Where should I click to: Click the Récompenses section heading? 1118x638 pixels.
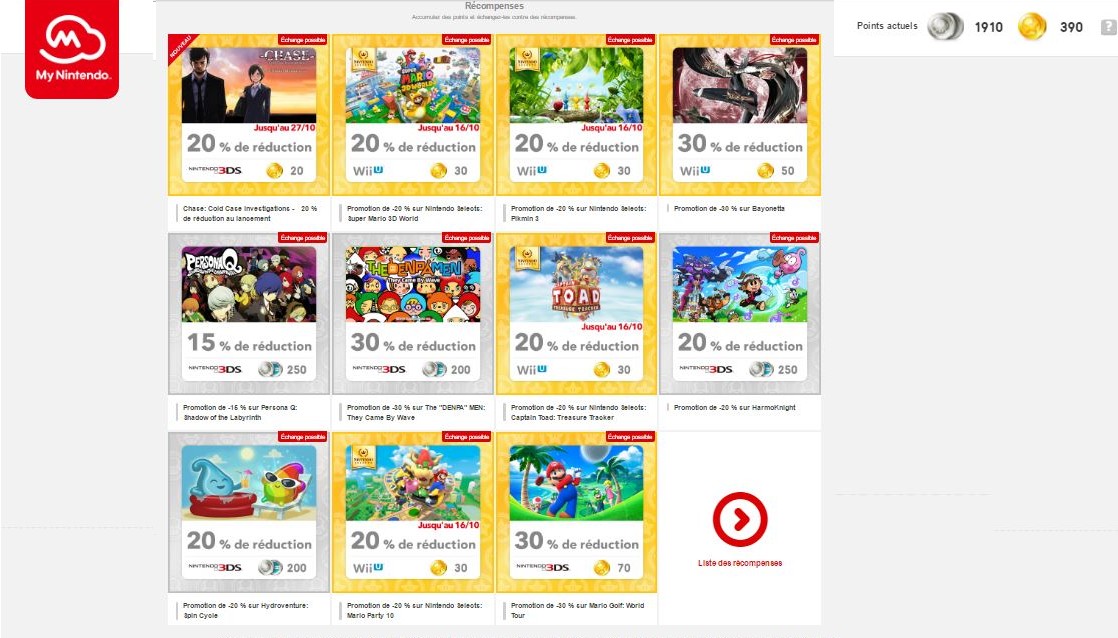pyautogui.click(x=494, y=6)
